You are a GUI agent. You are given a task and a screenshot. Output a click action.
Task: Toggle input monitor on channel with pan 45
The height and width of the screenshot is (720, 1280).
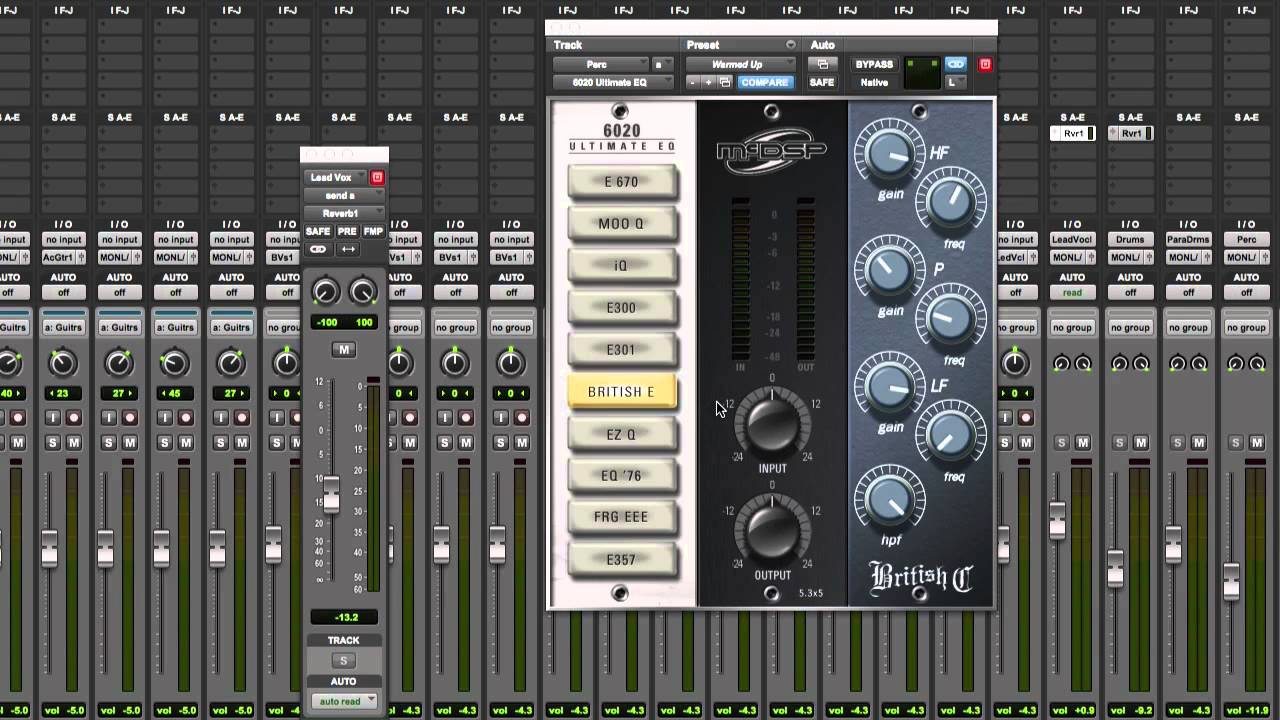coord(164,417)
